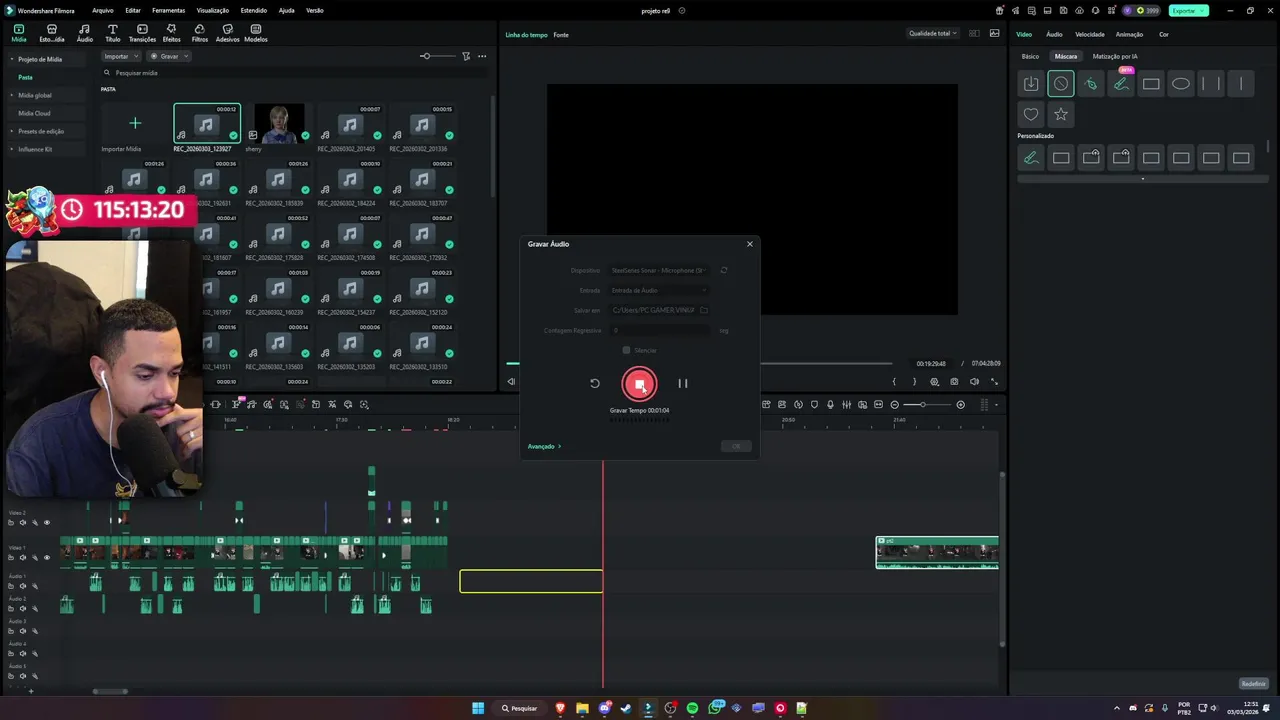This screenshot has height=720, width=1280.
Task: Open the Importar dropdown
Action: (x=120, y=56)
